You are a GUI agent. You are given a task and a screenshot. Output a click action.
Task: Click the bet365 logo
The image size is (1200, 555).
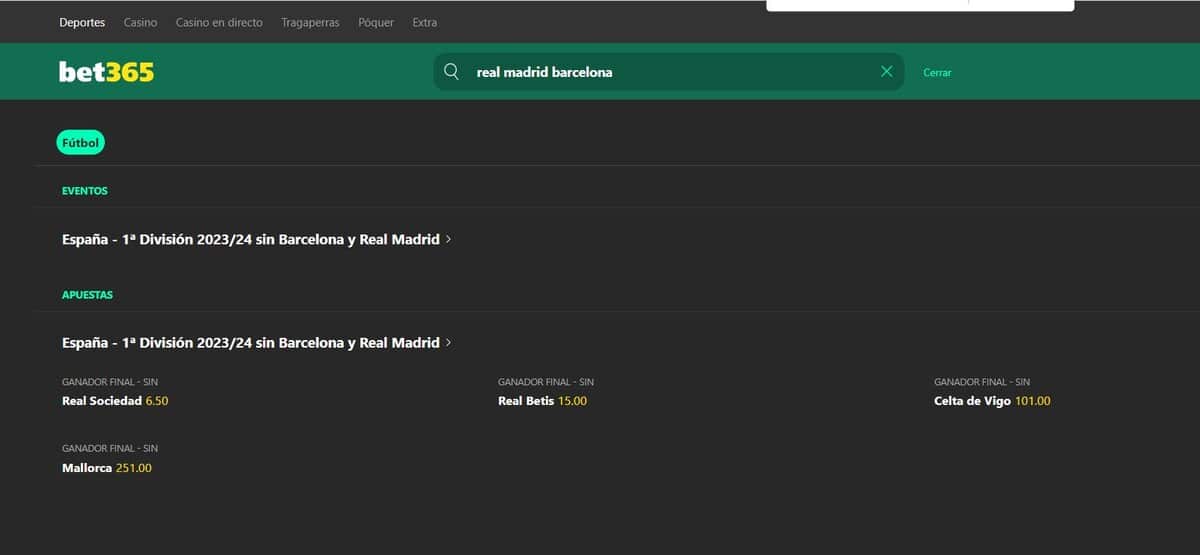pos(106,72)
